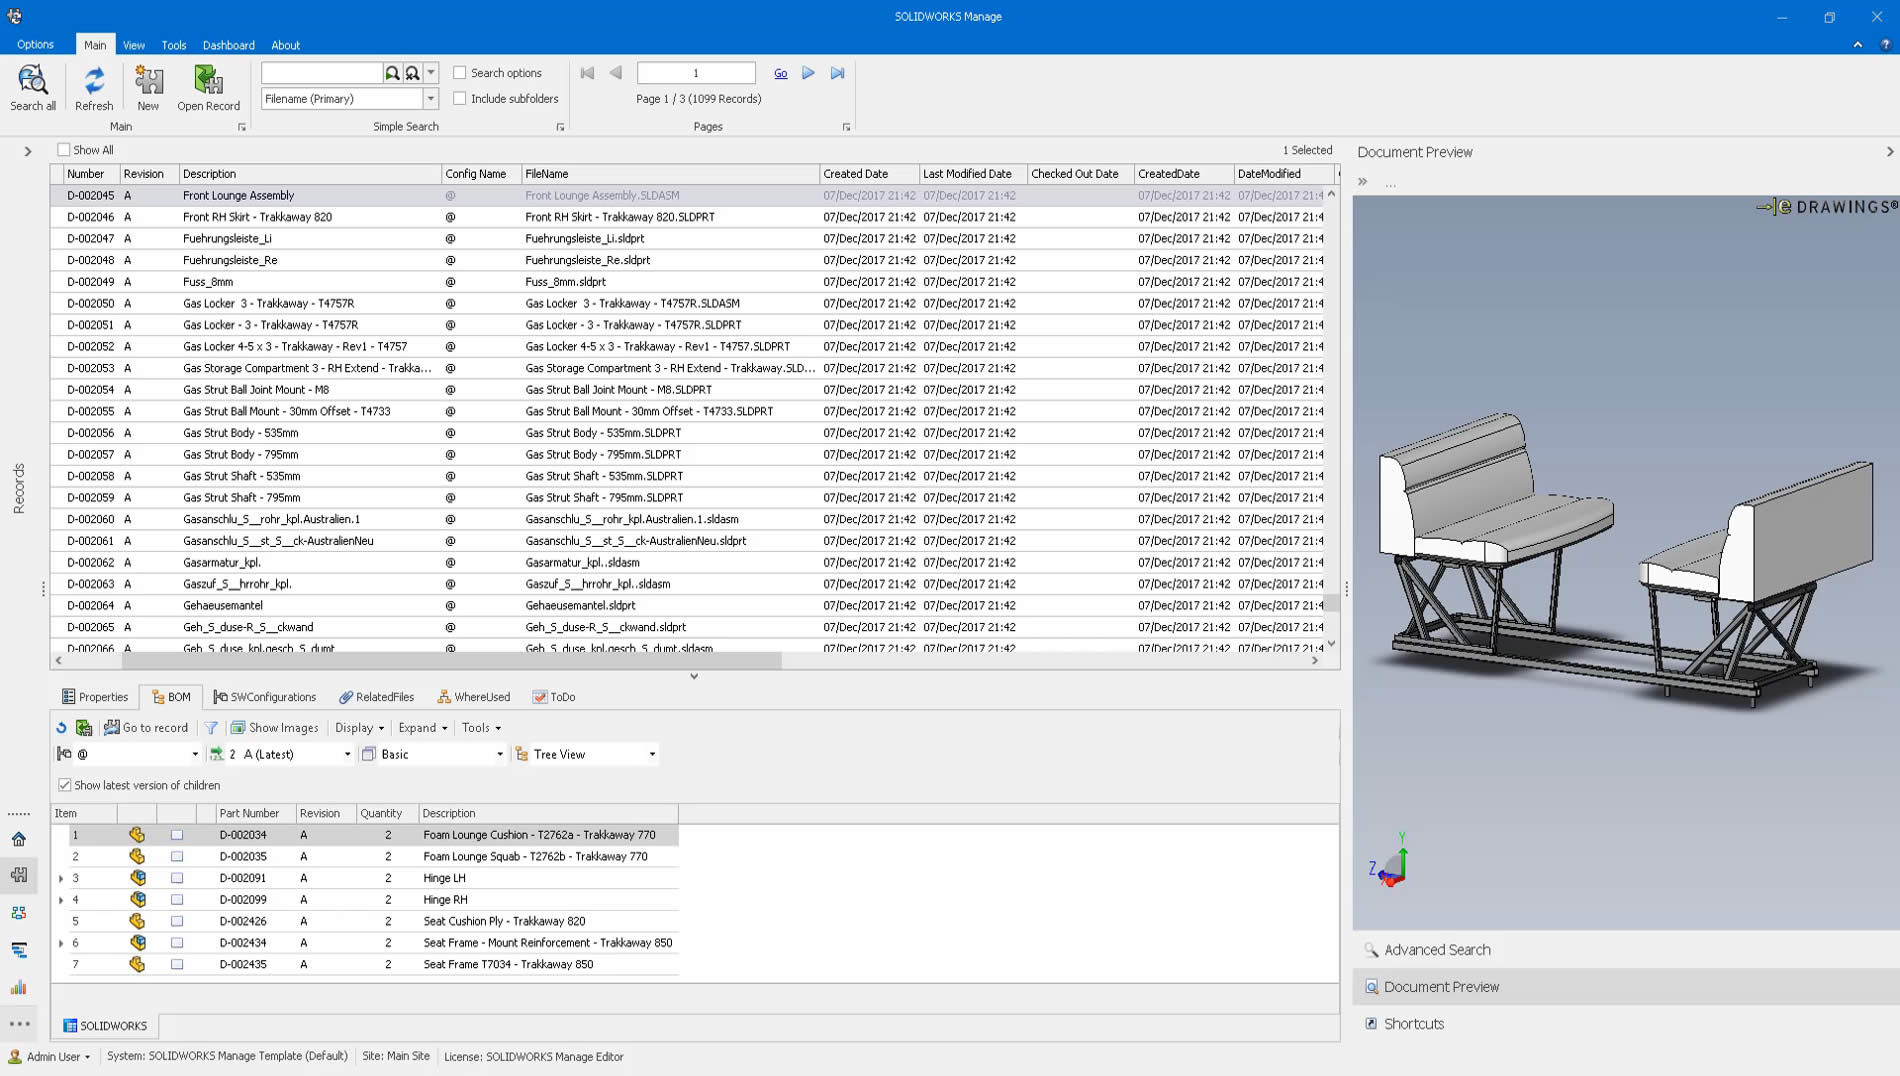Click the Open Record icon
The width and height of the screenshot is (1900, 1076).
point(208,86)
